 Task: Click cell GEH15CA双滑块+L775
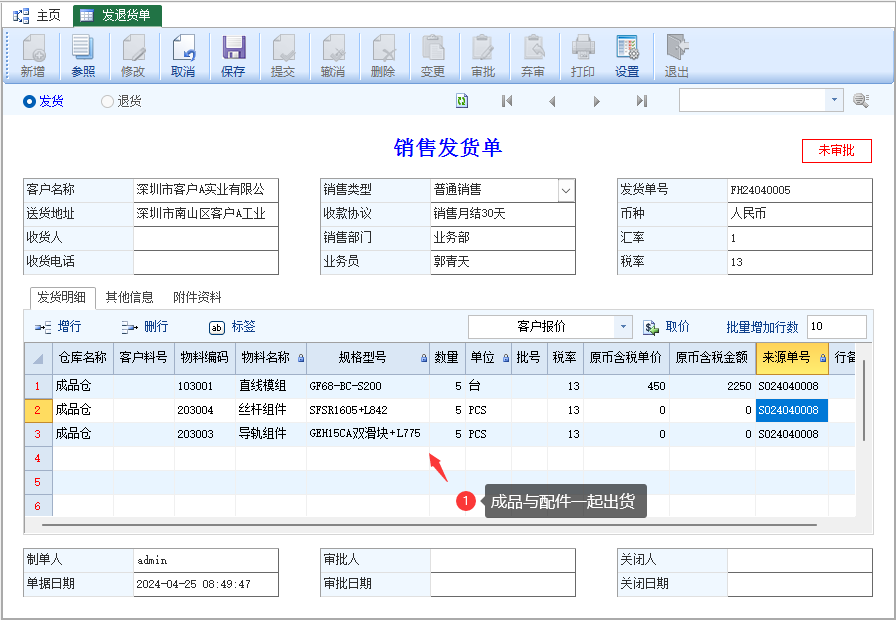click(368, 434)
